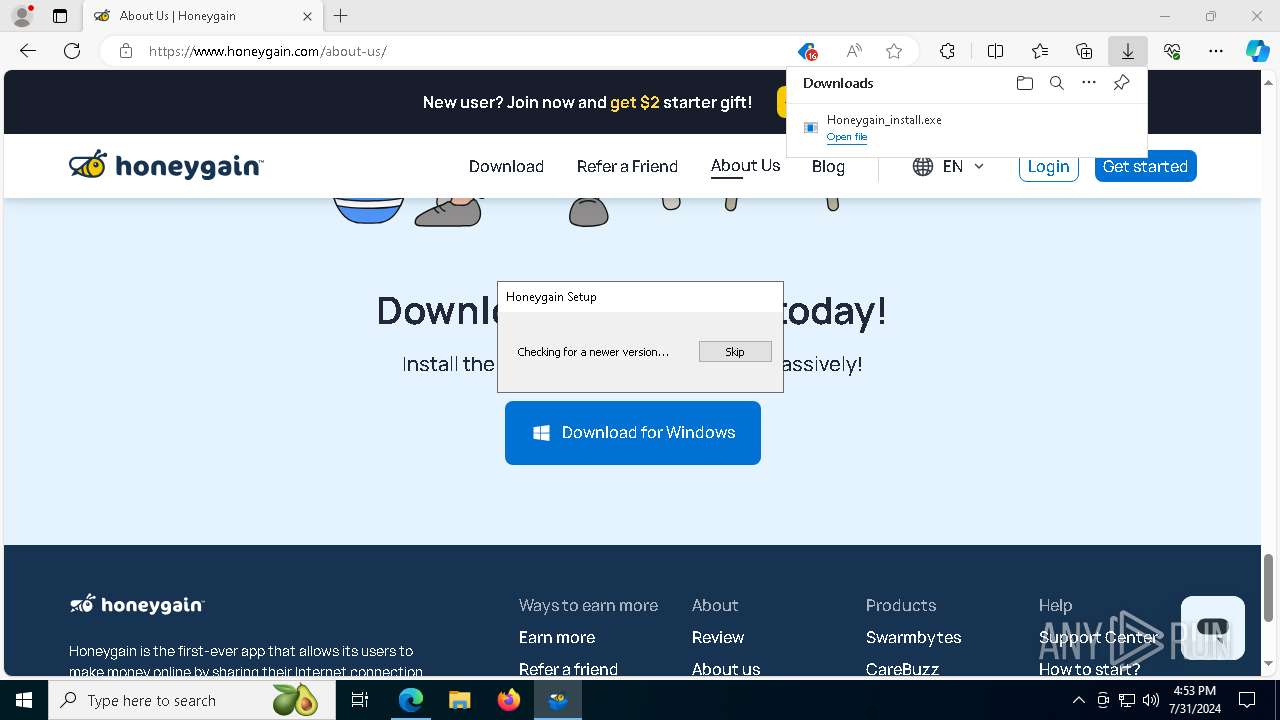Open File Explorer from taskbar
Image resolution: width=1280 pixels, height=720 pixels.
coord(459,700)
